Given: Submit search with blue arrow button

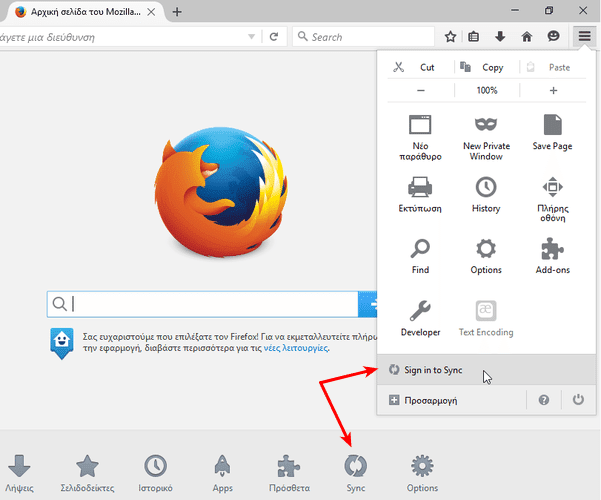Looking at the screenshot, I should tap(368, 304).
